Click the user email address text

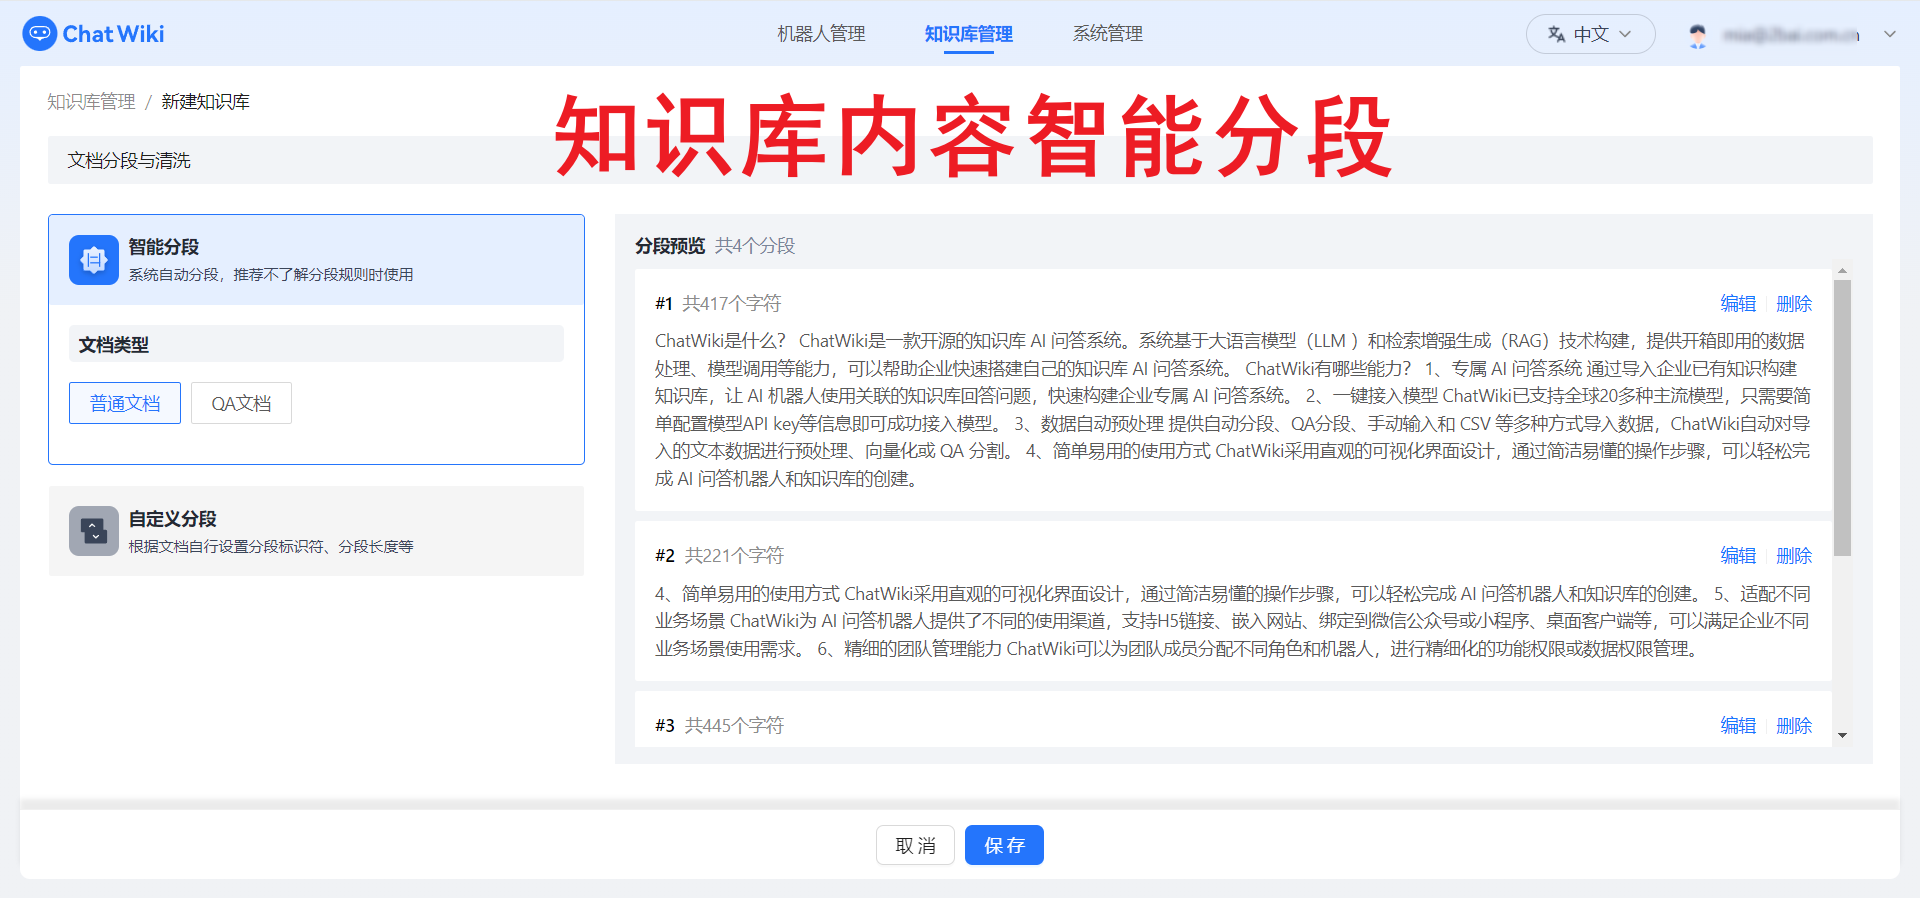click(x=1791, y=35)
